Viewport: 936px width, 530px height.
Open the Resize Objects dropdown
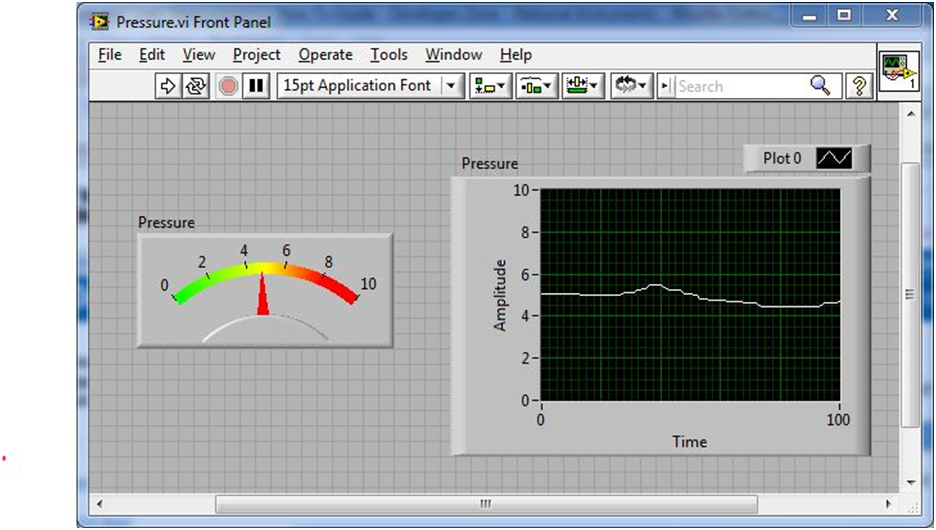click(582, 86)
